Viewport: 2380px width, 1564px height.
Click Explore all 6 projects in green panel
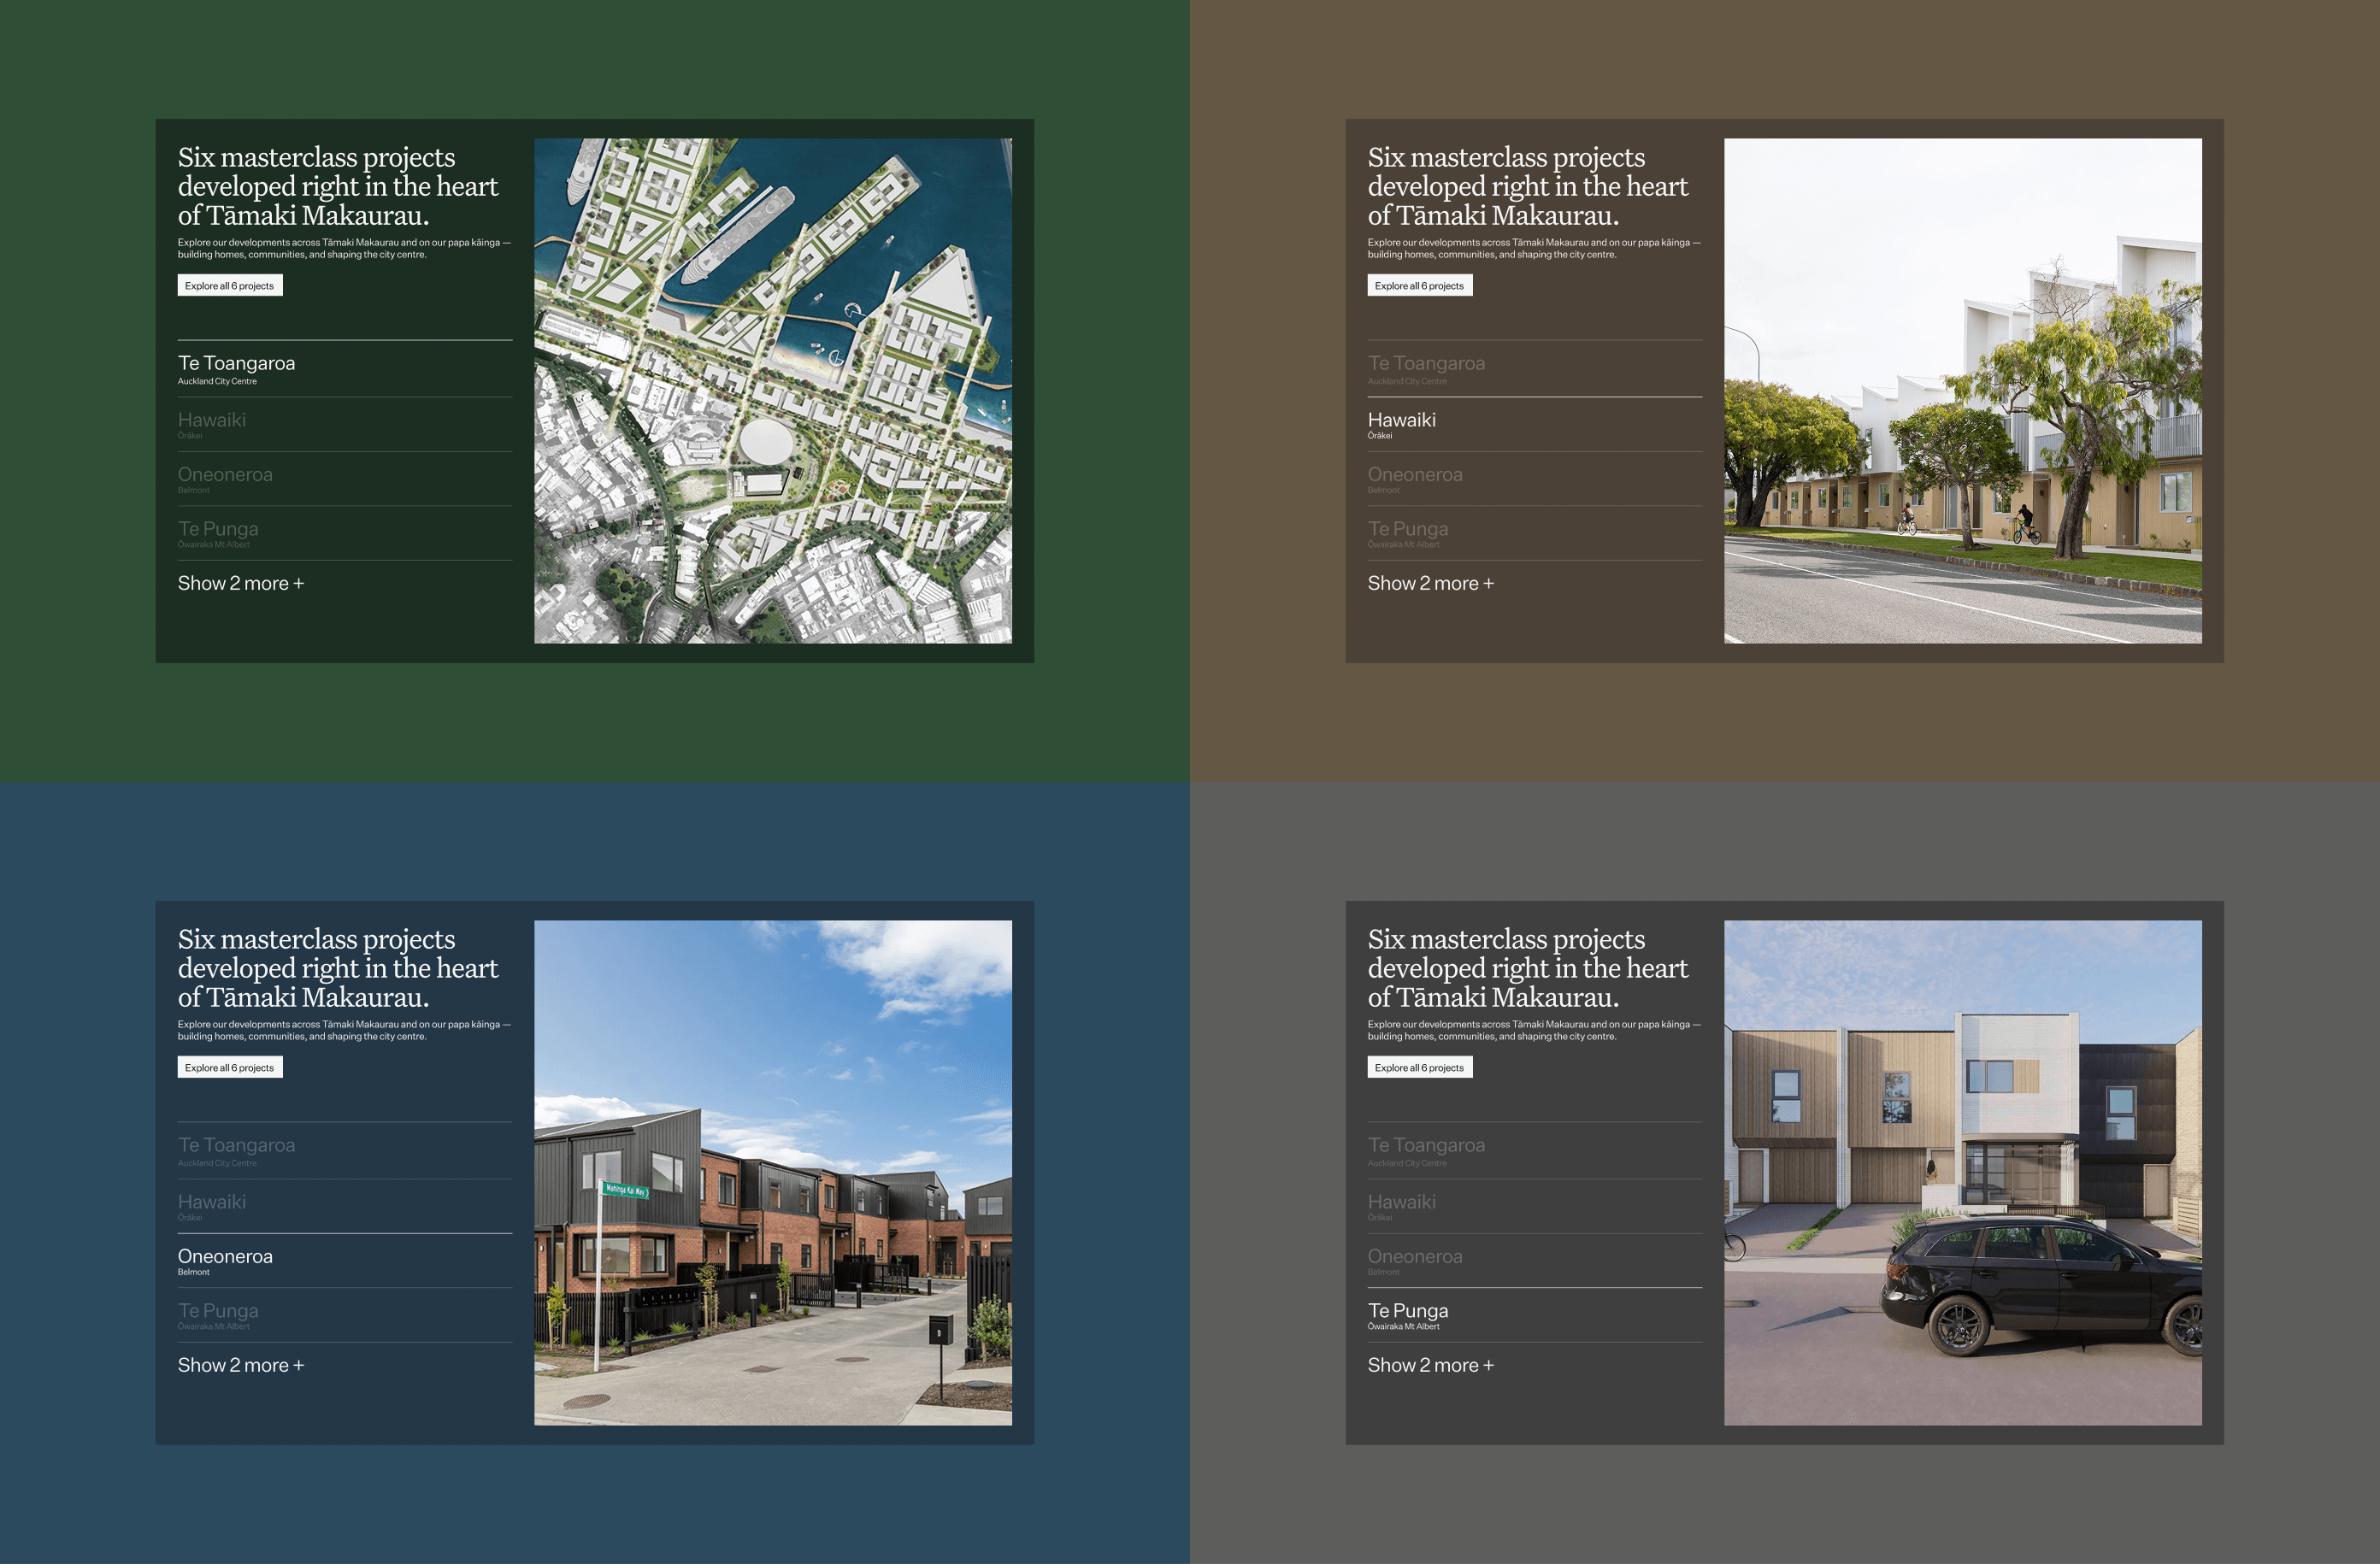[230, 286]
